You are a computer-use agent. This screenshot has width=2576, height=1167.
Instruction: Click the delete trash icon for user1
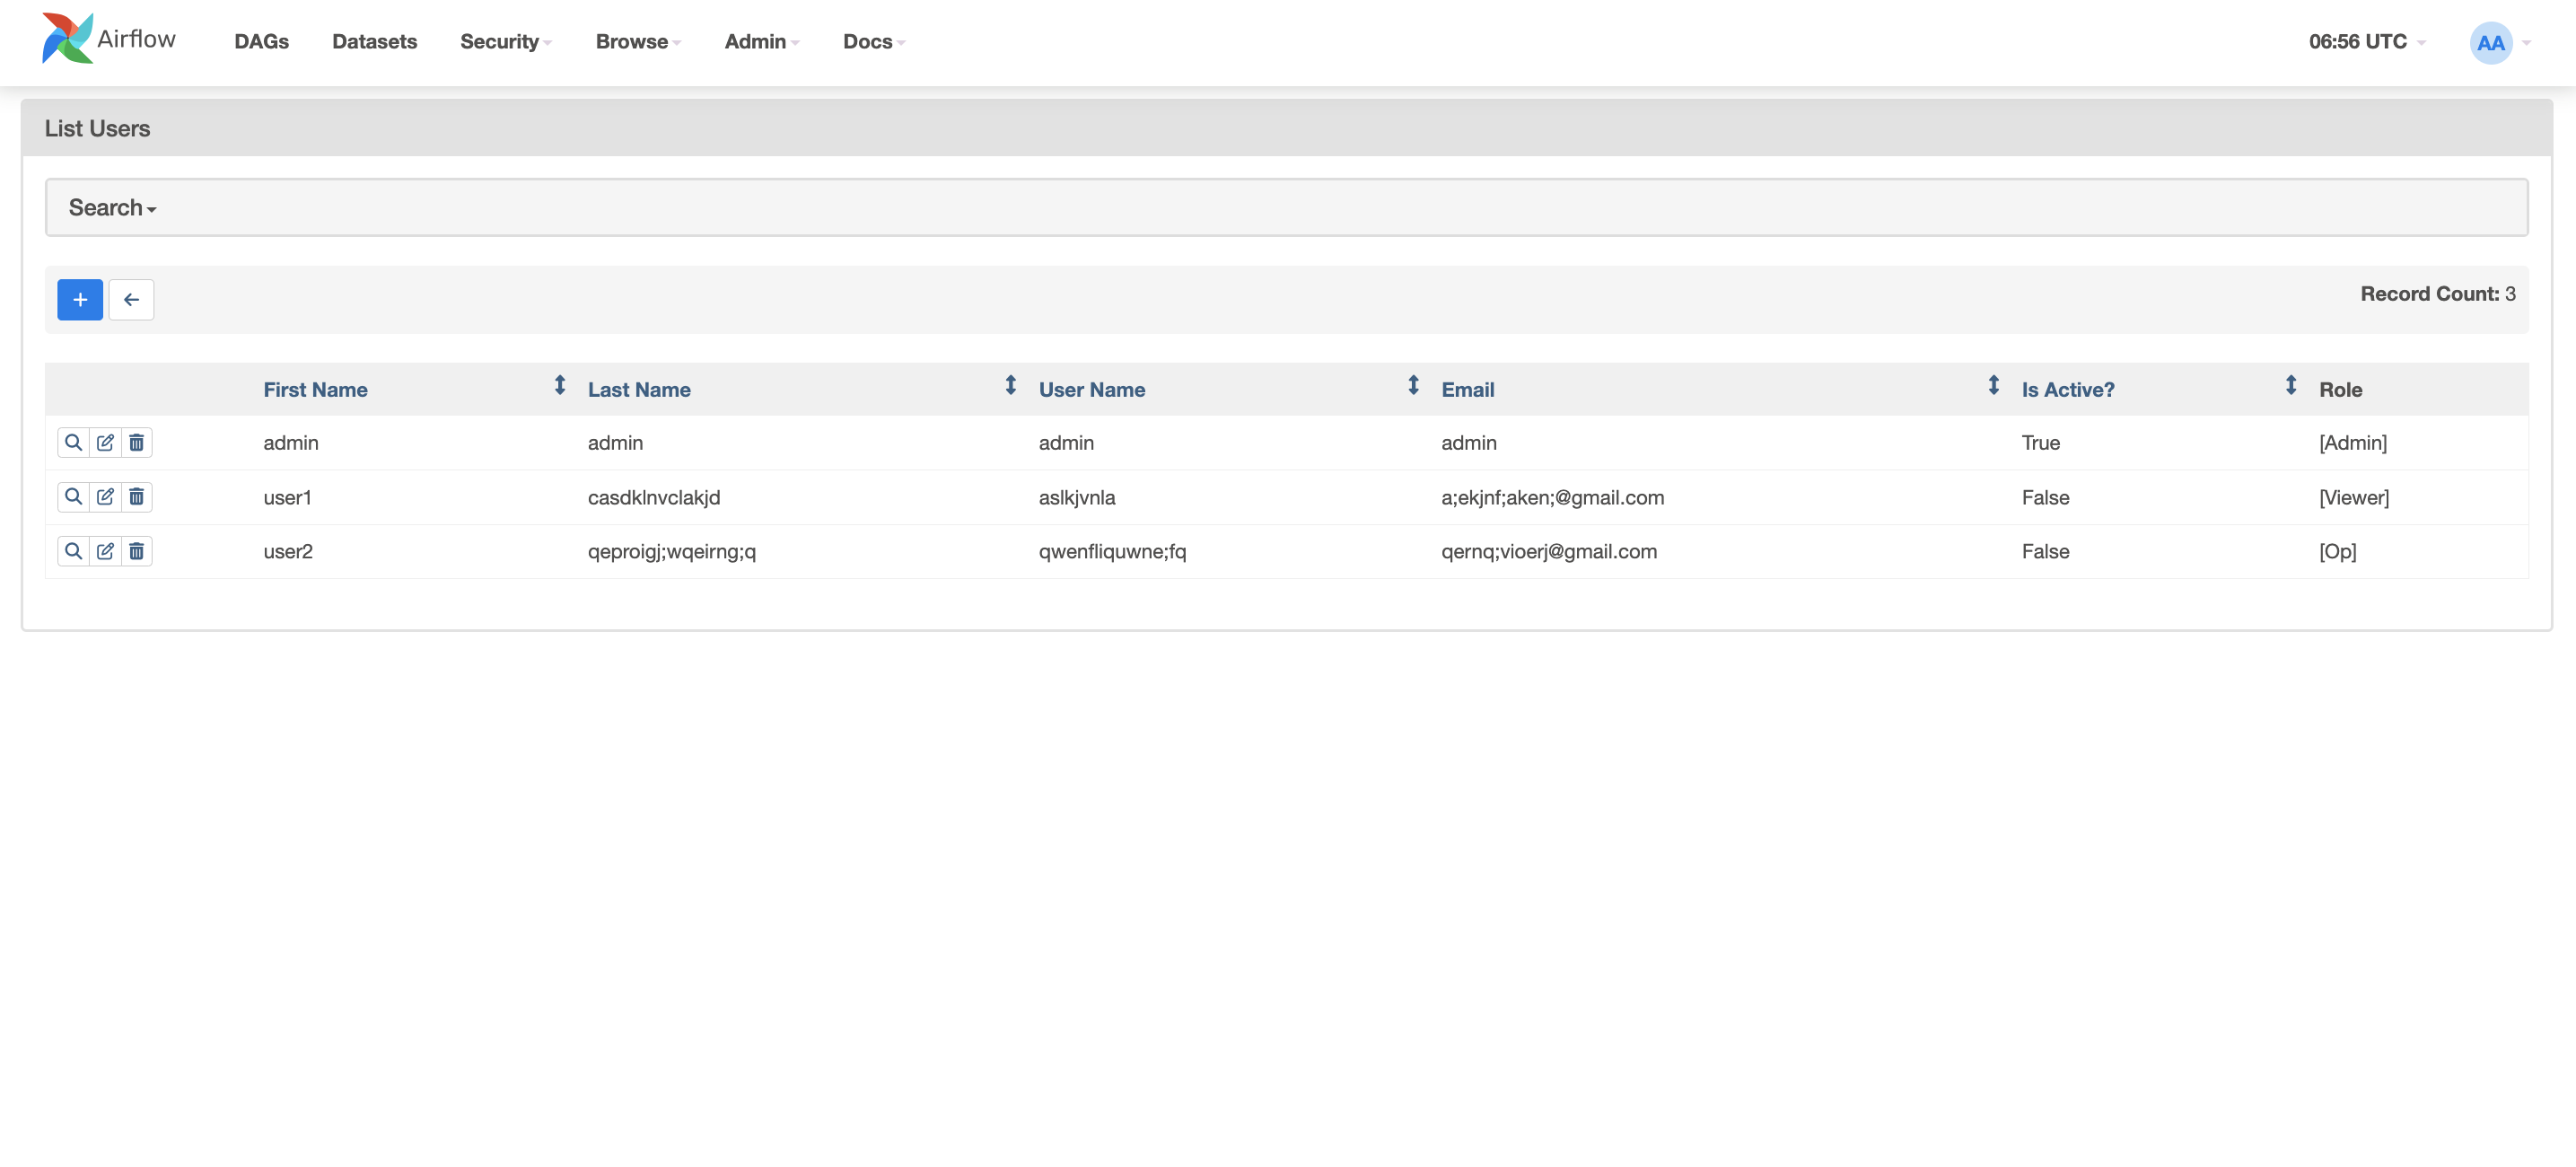tap(137, 496)
